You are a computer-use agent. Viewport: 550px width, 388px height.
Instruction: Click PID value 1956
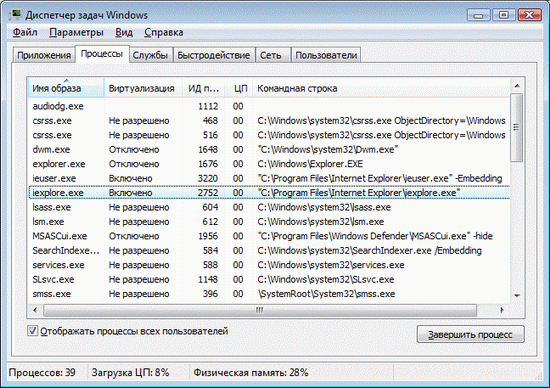tap(208, 236)
